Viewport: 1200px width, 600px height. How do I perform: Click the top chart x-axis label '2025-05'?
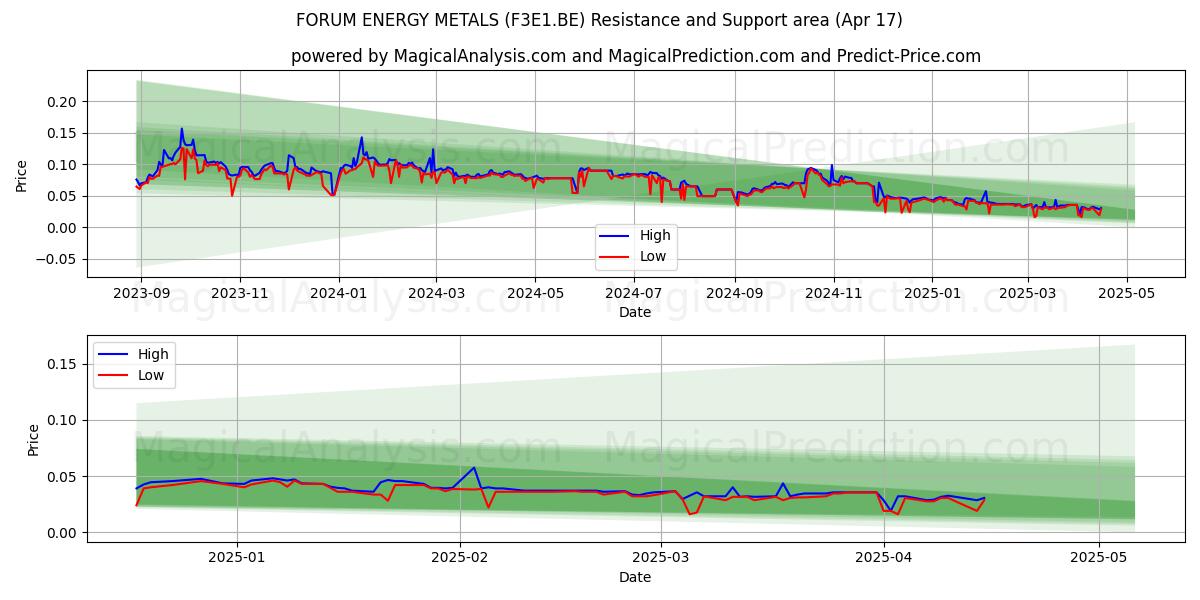pyautogui.click(x=1127, y=293)
